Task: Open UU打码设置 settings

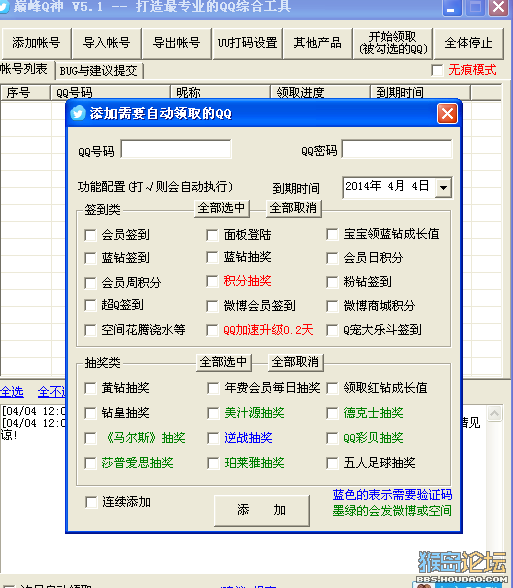Action: pos(247,43)
